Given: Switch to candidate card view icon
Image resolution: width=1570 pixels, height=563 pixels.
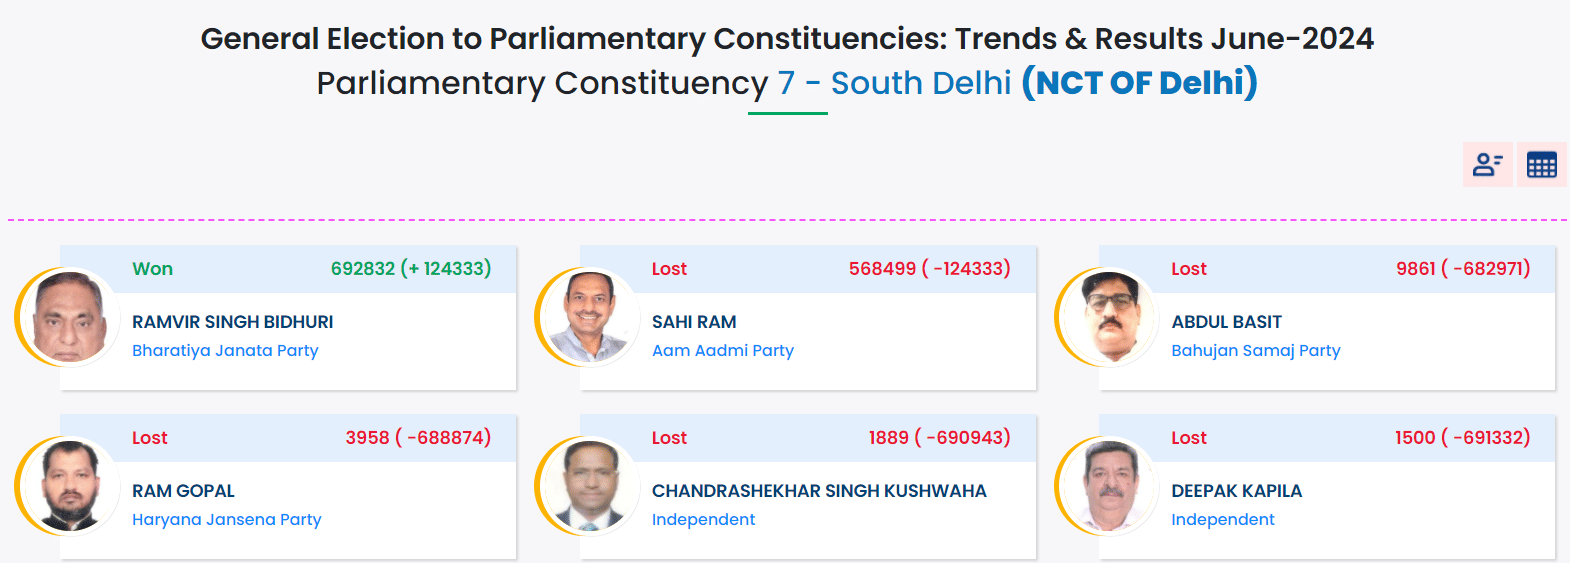Looking at the screenshot, I should click(x=1487, y=165).
